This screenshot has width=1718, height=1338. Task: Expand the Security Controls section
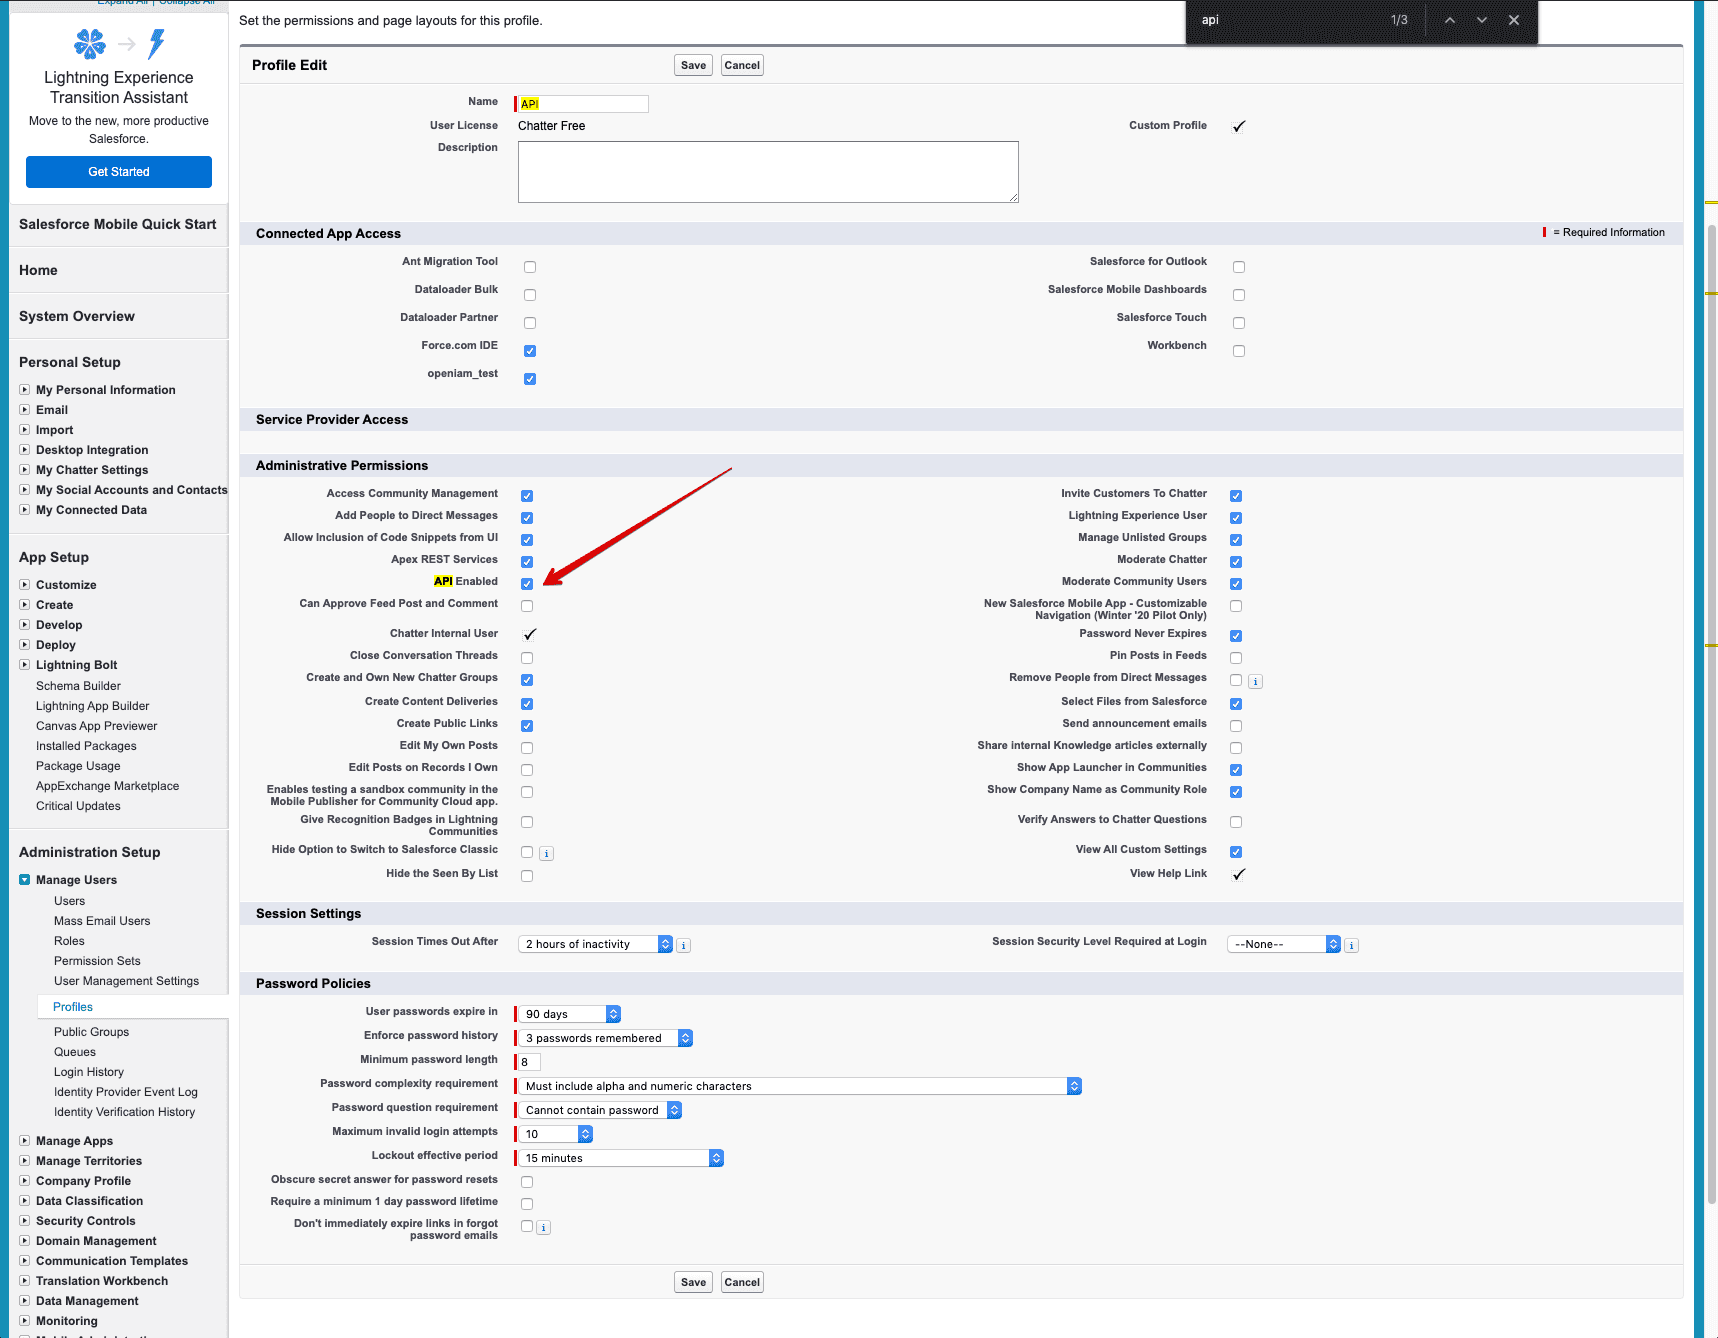click(x=25, y=1221)
